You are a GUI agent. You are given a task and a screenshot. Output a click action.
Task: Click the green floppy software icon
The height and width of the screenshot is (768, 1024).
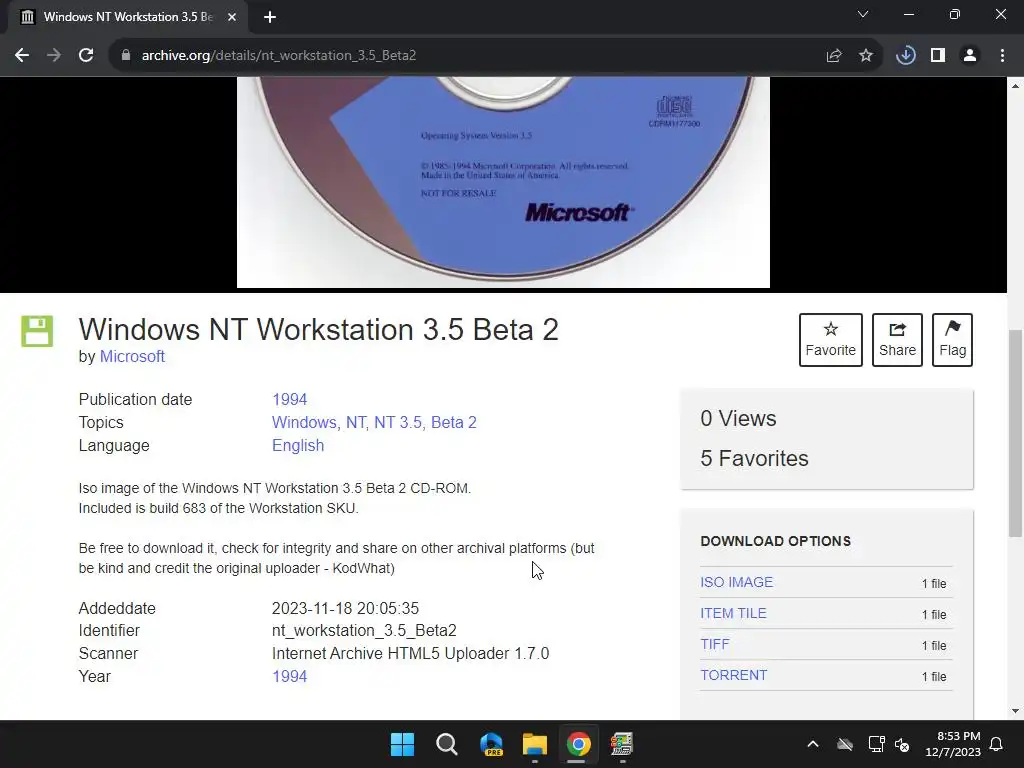37,331
